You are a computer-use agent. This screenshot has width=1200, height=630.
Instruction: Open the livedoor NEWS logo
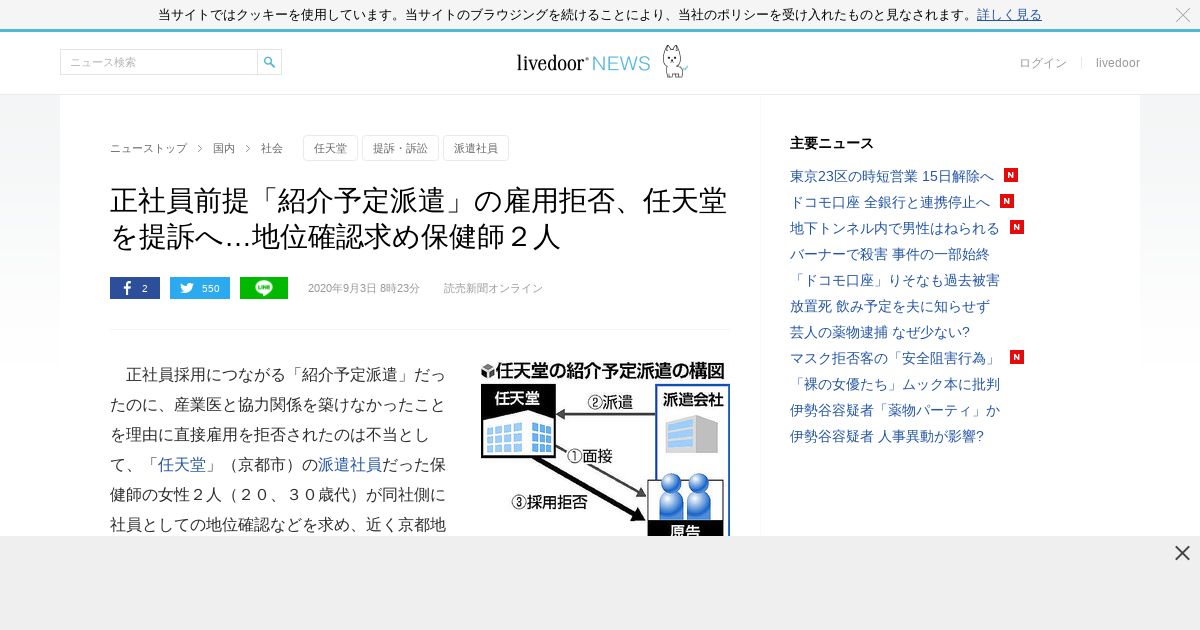584,63
